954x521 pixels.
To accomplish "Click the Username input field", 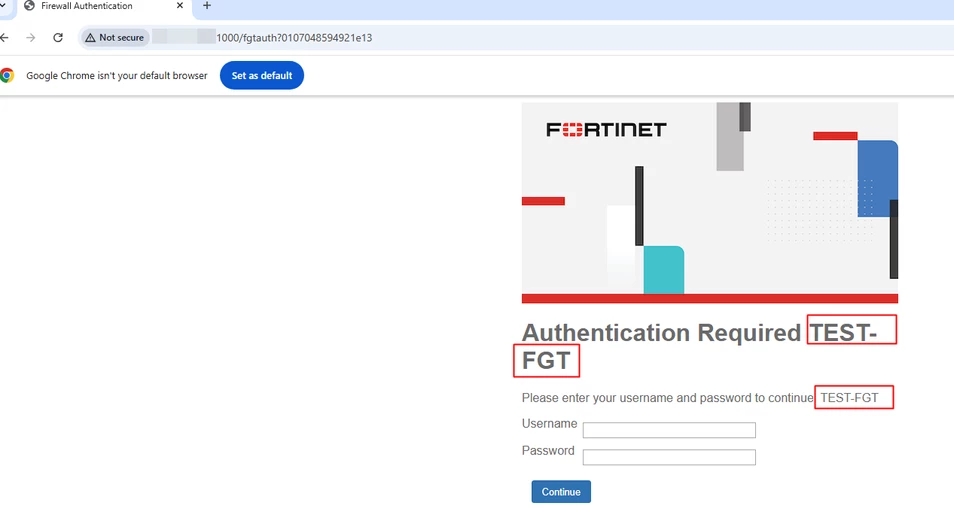I will coord(669,430).
